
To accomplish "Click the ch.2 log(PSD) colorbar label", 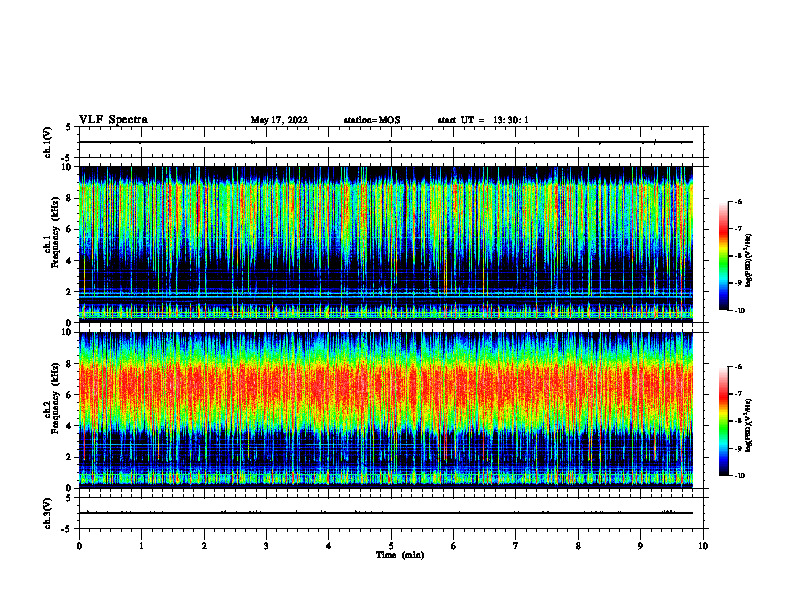I will tap(749, 425).
